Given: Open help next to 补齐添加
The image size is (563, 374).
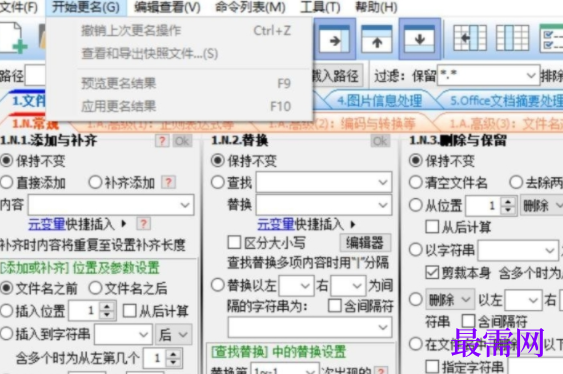Looking at the screenshot, I should [168, 182].
